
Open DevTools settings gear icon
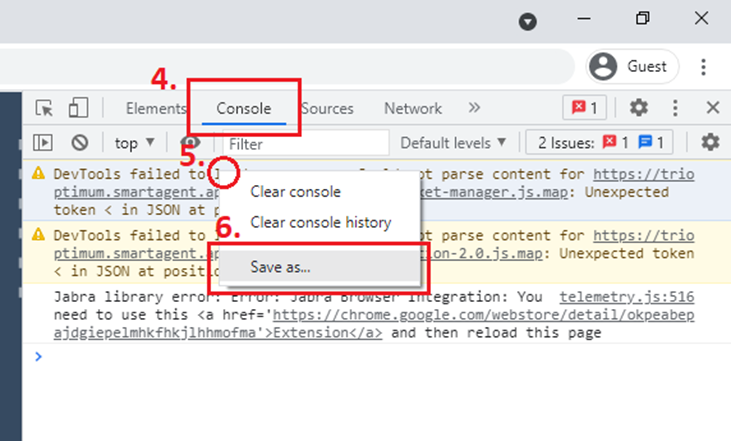638,108
